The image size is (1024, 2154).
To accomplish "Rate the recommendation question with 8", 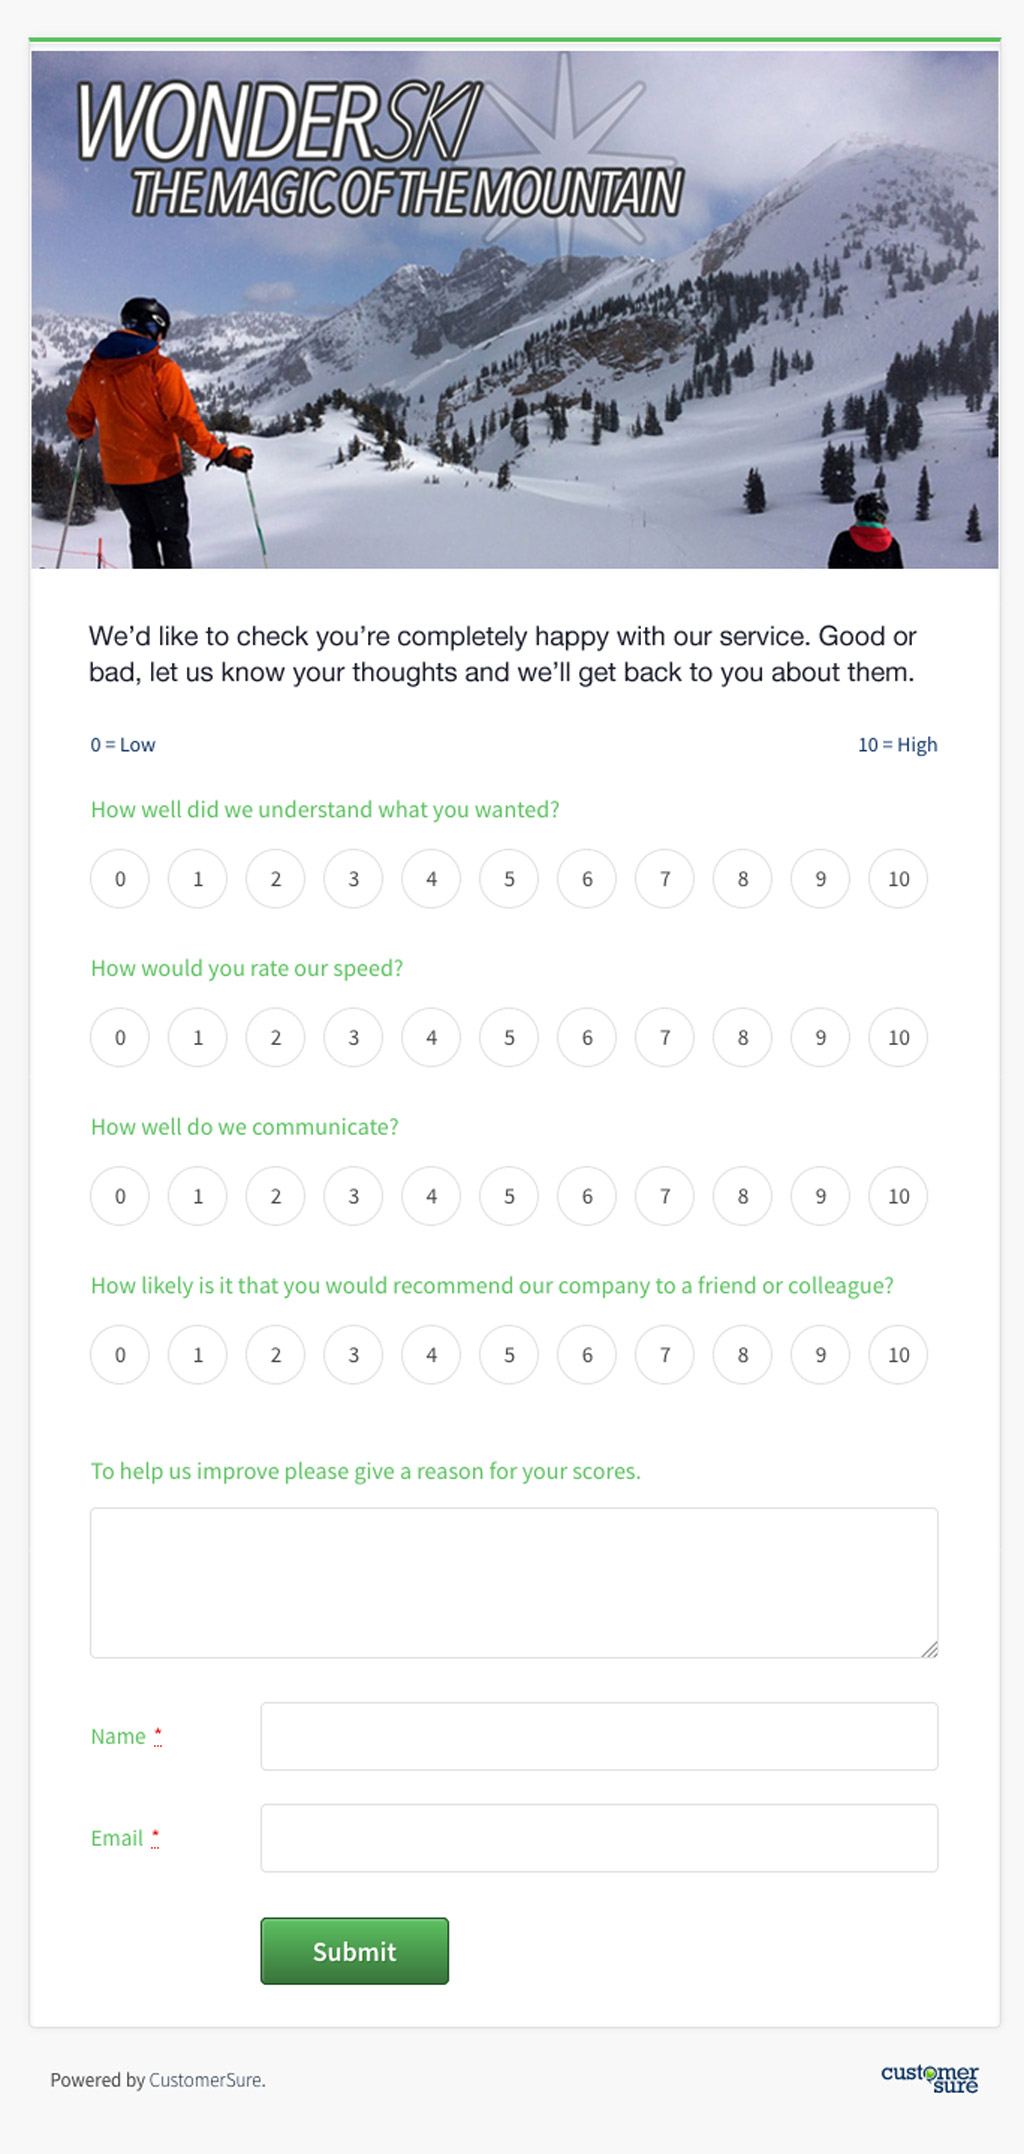I will [742, 1355].
